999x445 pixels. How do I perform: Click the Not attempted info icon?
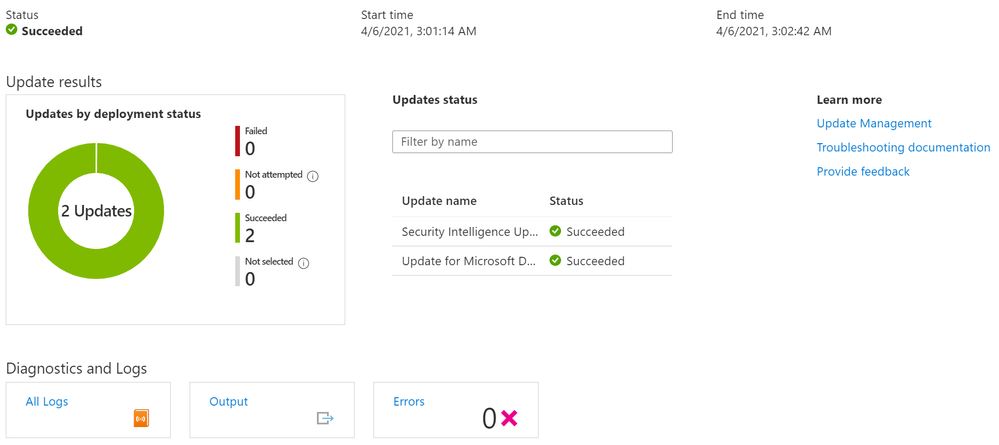tap(313, 176)
